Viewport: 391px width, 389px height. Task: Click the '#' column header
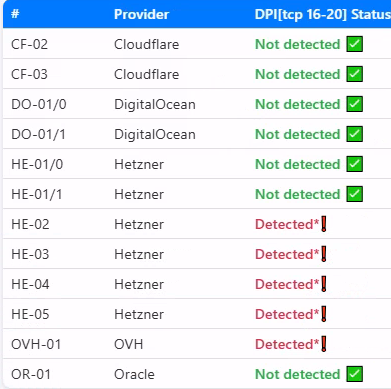15,14
